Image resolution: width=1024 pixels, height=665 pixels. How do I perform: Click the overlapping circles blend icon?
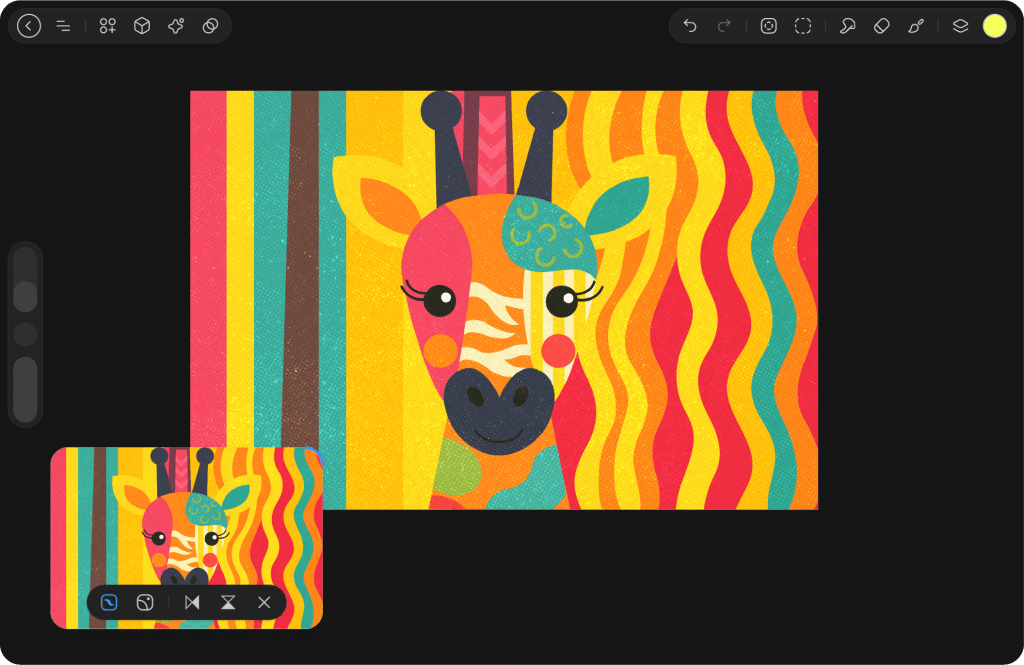point(210,26)
